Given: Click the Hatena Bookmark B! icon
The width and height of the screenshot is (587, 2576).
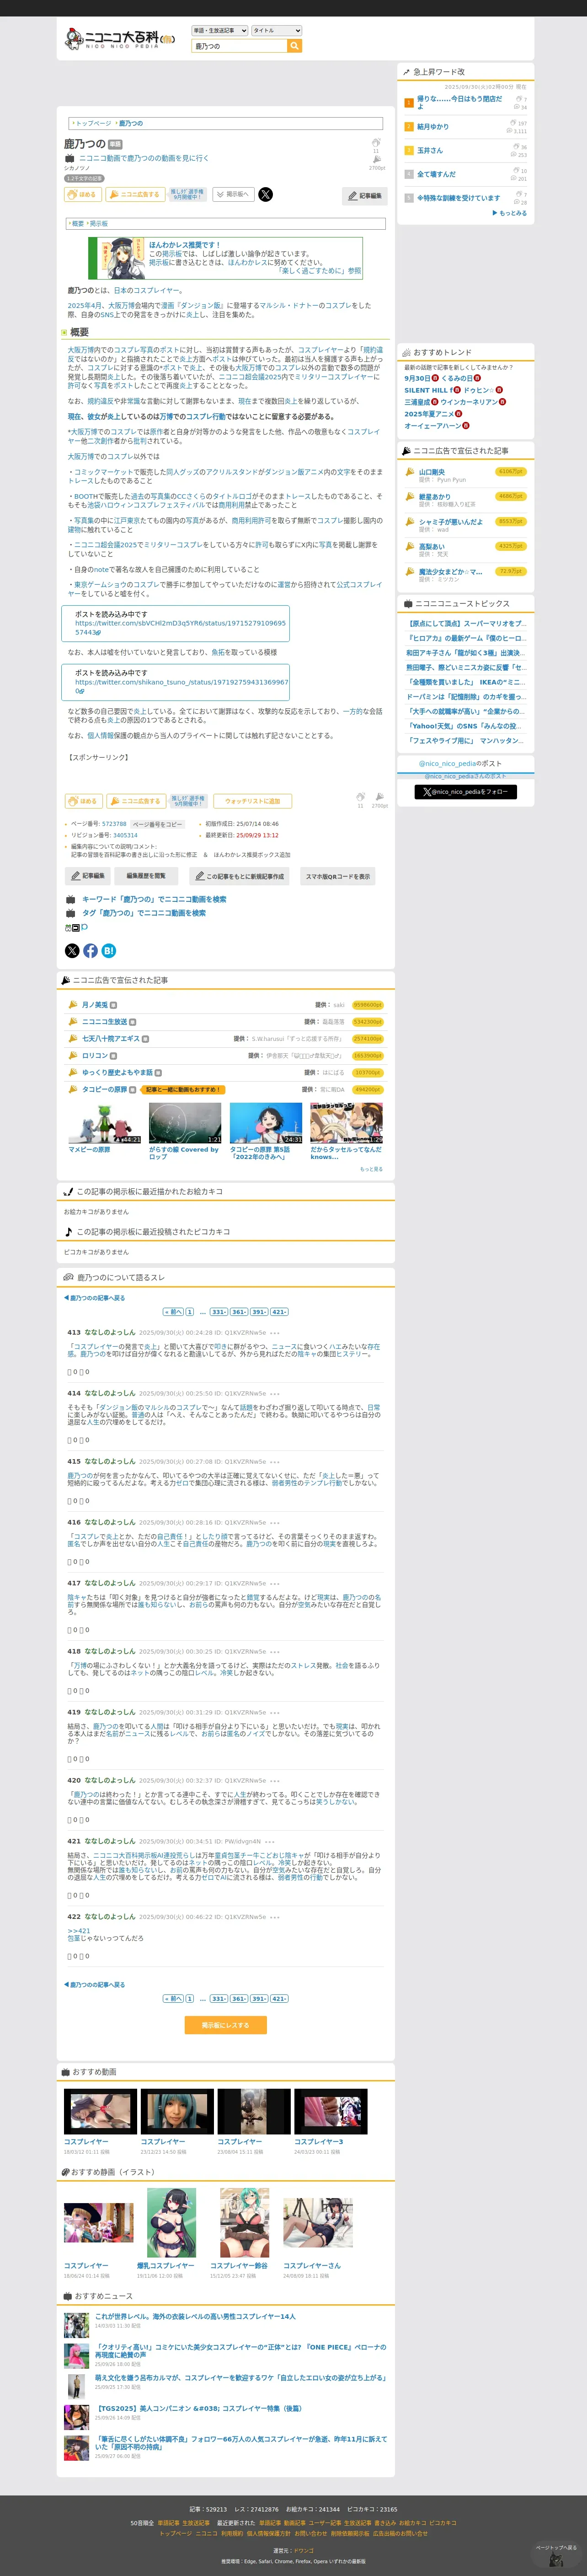Looking at the screenshot, I should (108, 951).
